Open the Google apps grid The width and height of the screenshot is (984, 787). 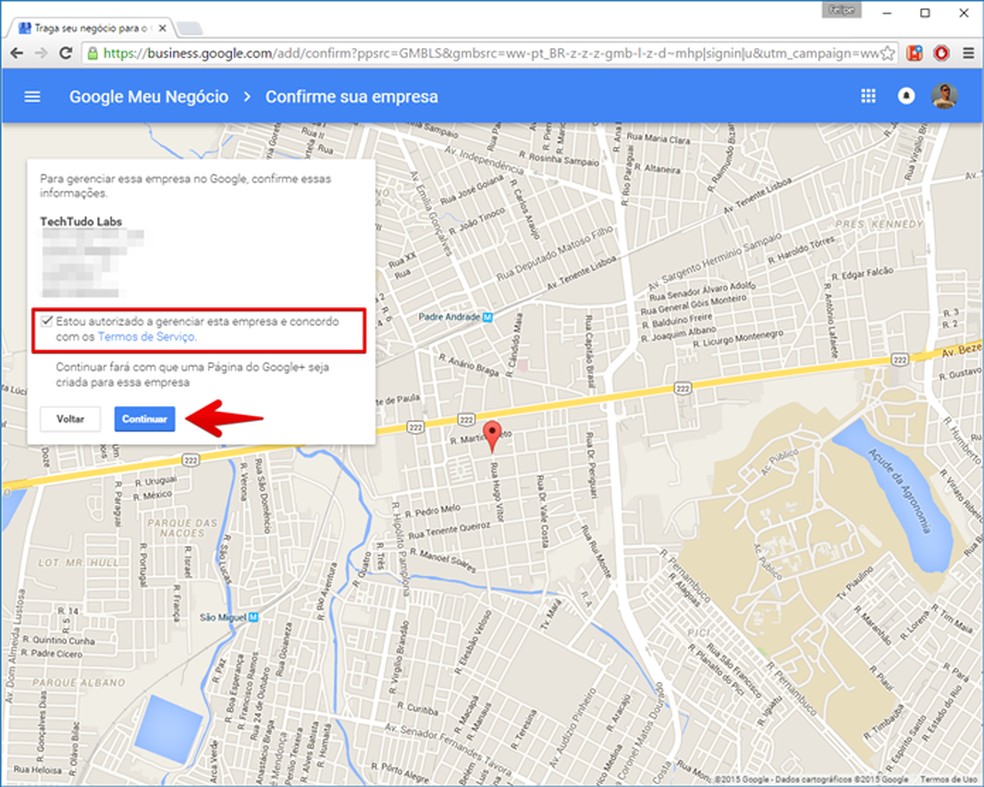pyautogui.click(x=868, y=96)
